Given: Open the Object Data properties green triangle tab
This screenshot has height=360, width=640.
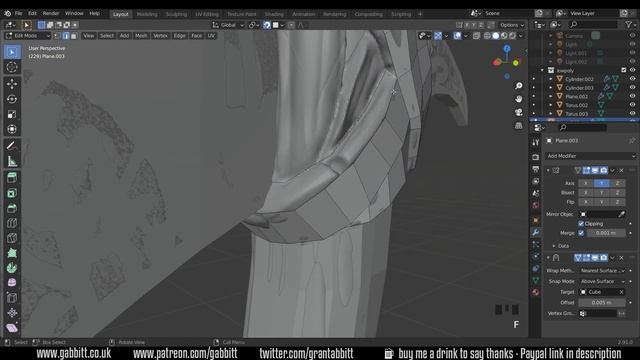Looking at the screenshot, I should [x=536, y=280].
